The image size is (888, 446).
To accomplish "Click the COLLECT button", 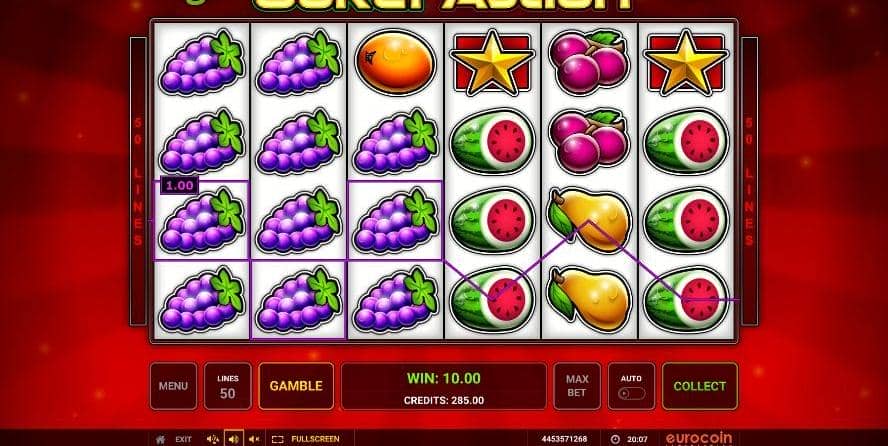I will tap(700, 386).
